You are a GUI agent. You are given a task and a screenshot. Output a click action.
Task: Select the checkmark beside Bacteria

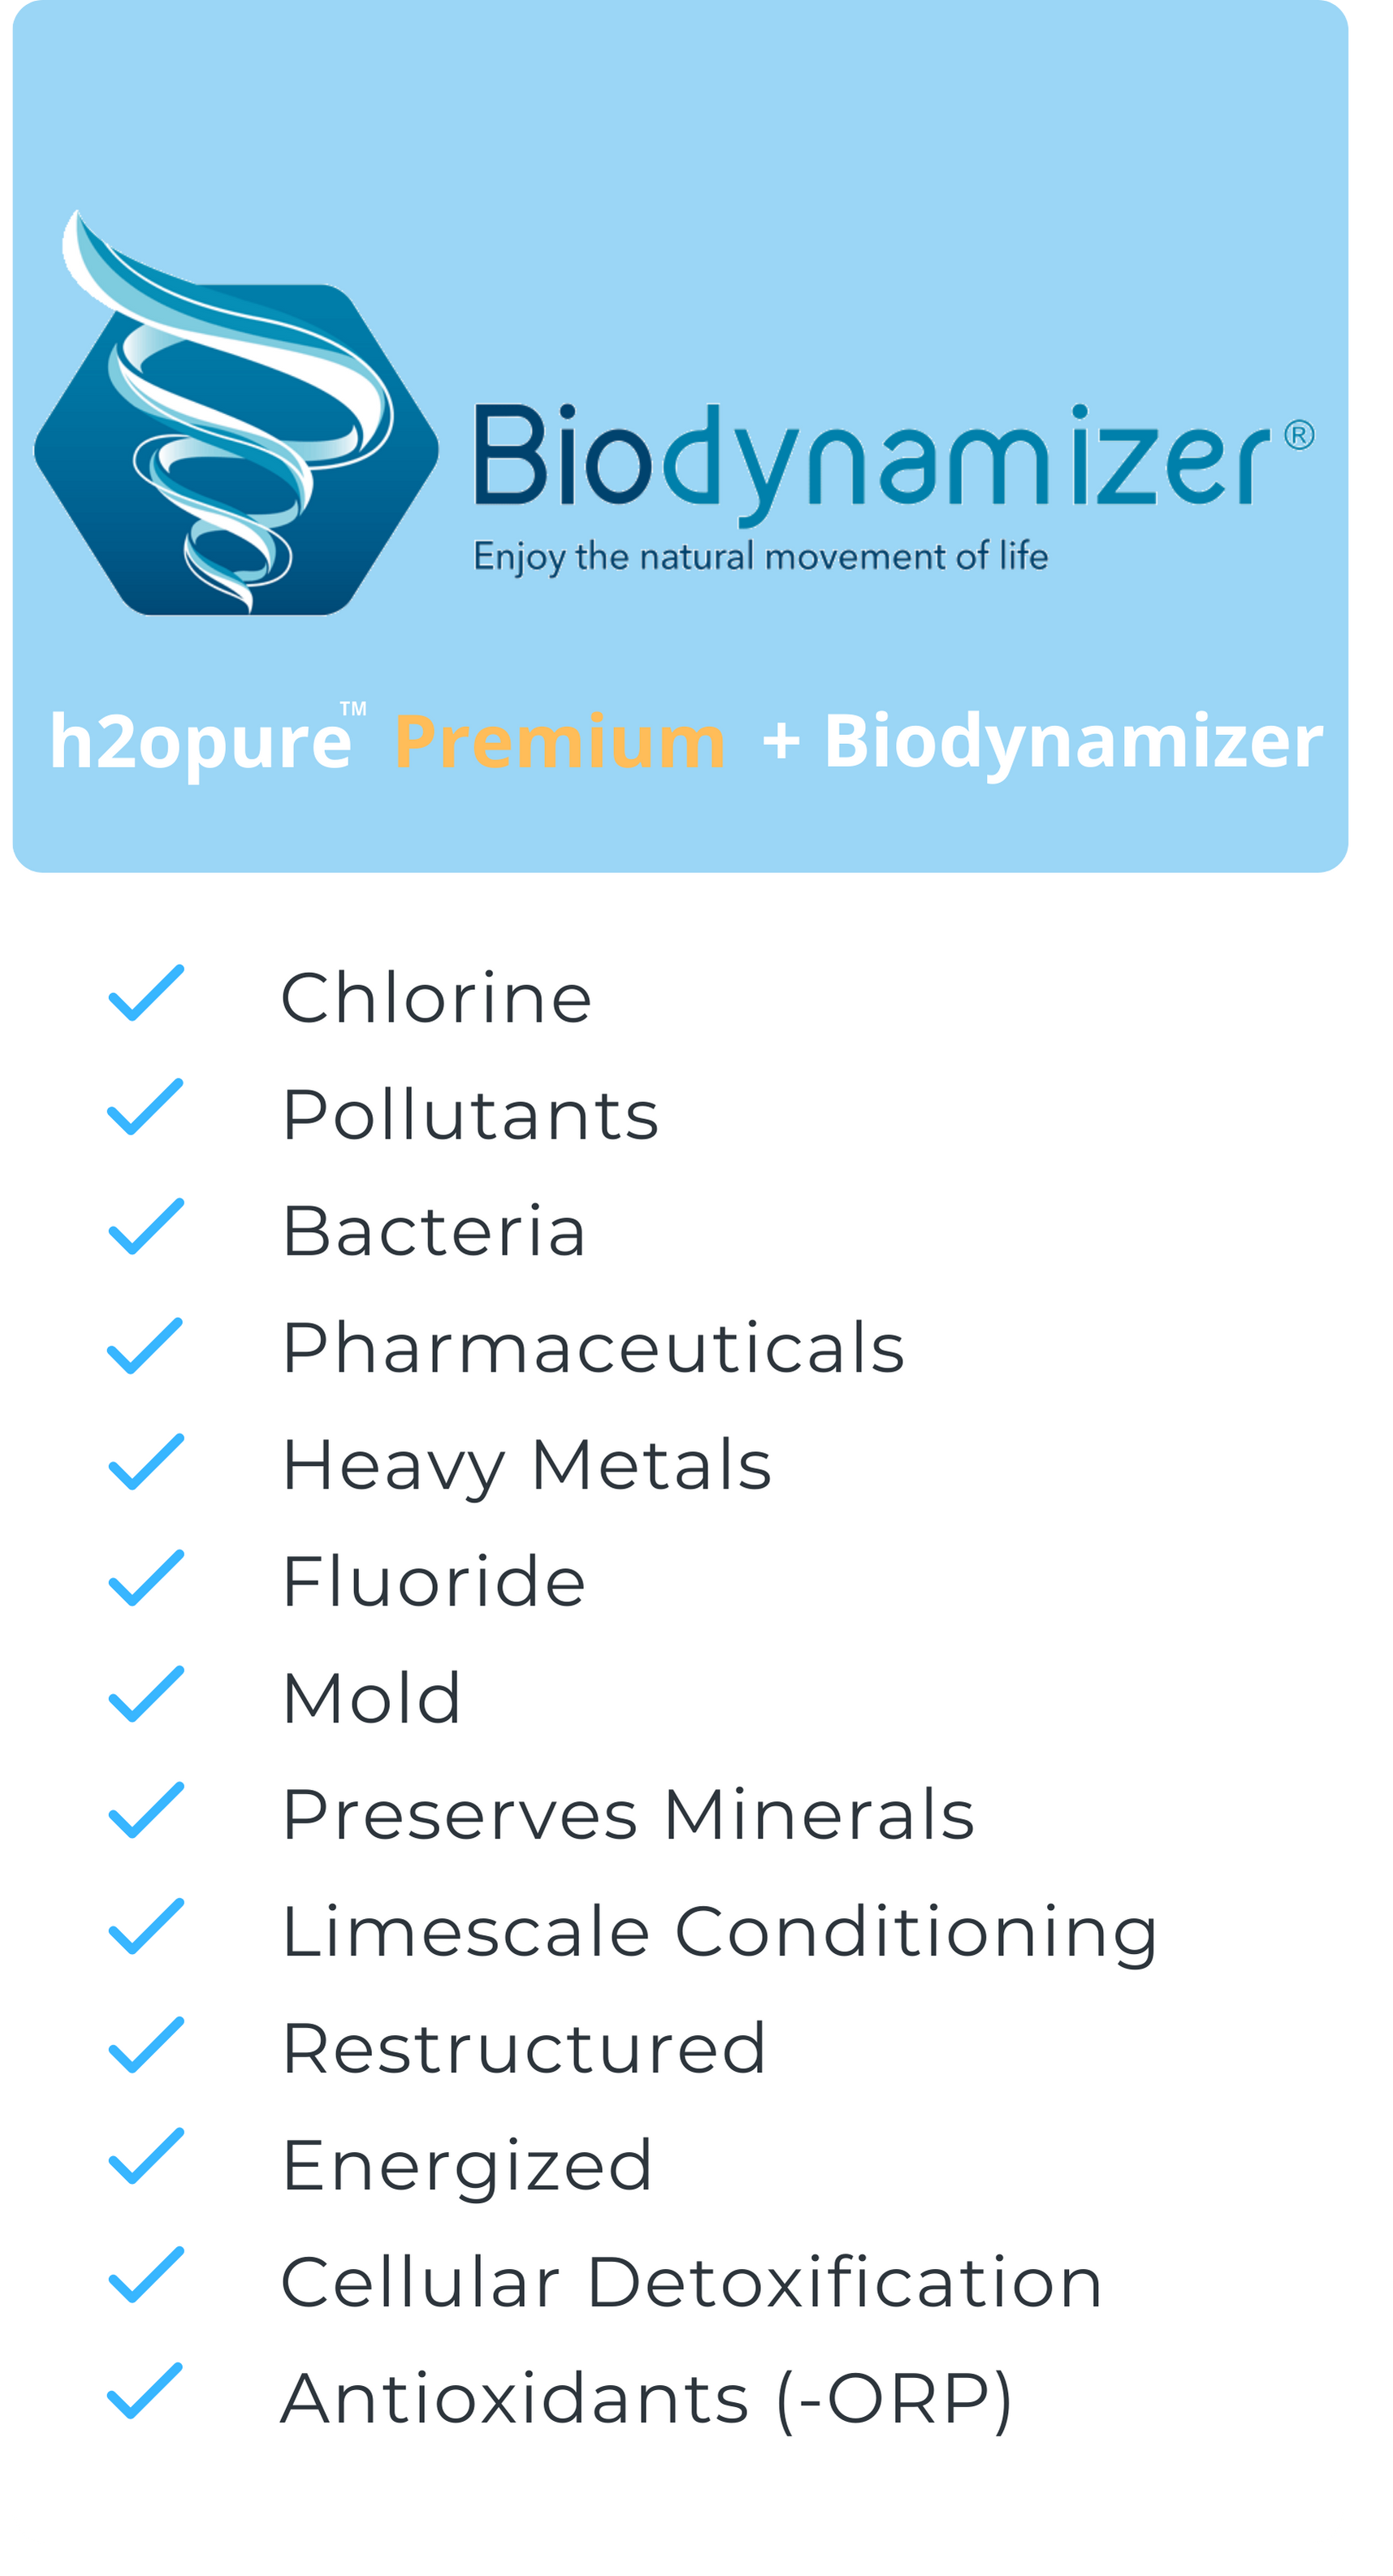(x=146, y=1226)
